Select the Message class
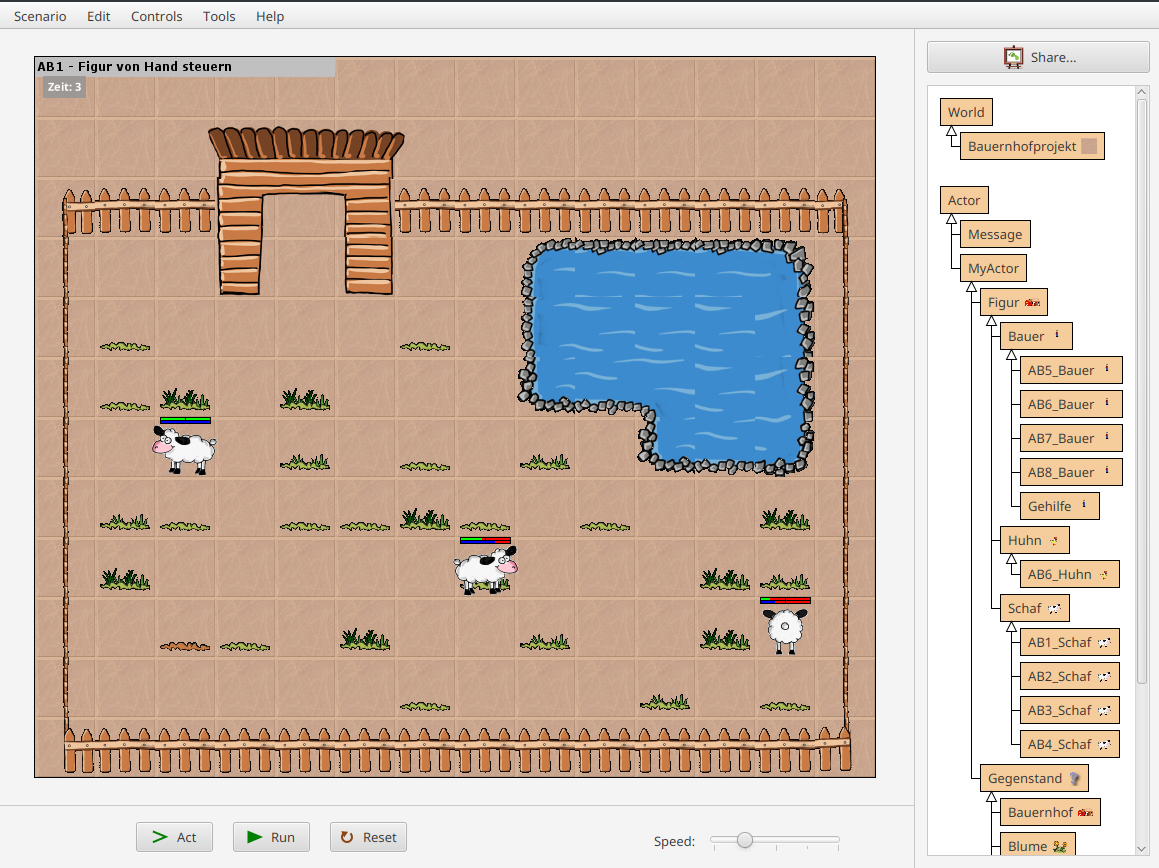The image size is (1159, 868). (x=995, y=234)
